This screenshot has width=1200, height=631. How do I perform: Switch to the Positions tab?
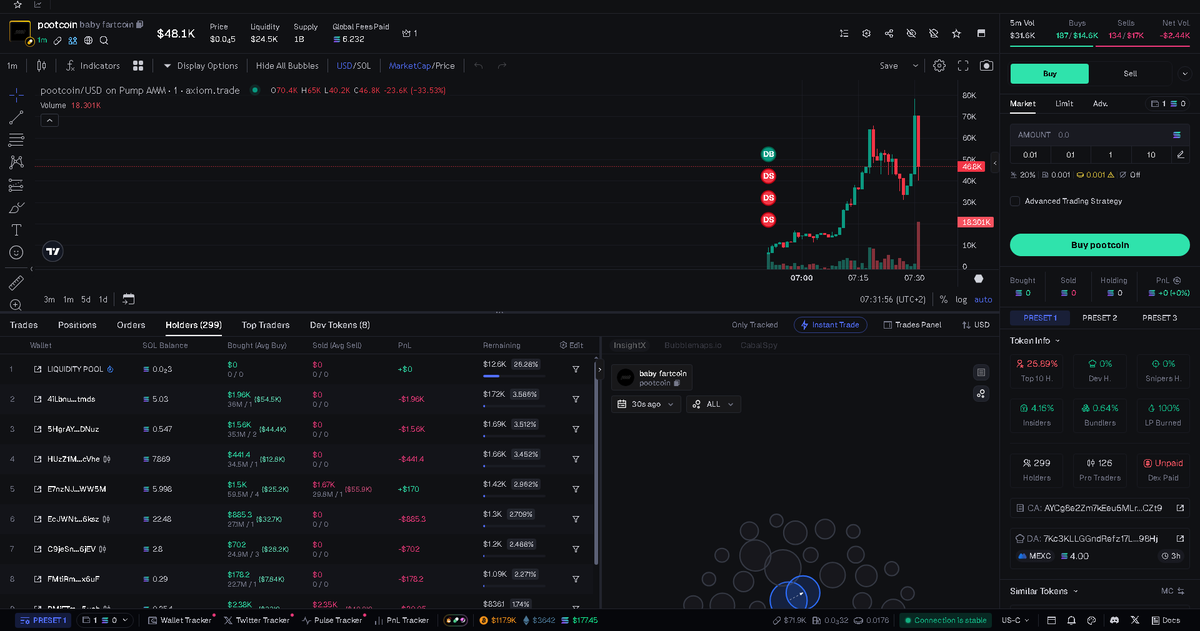point(77,325)
